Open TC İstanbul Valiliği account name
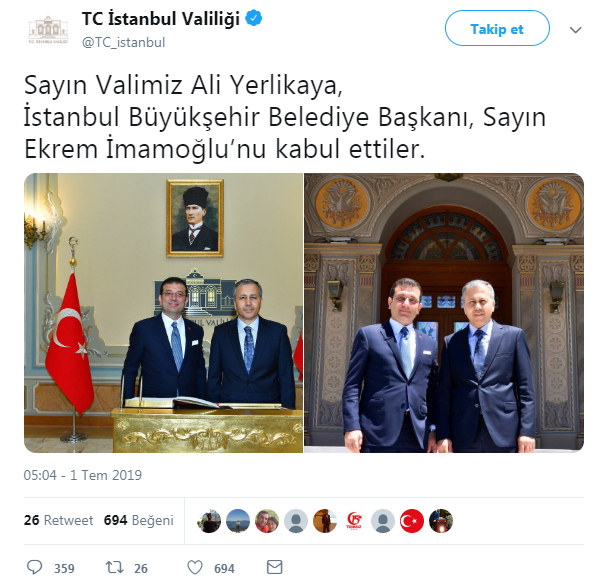The width and height of the screenshot is (609, 588). click(x=161, y=19)
